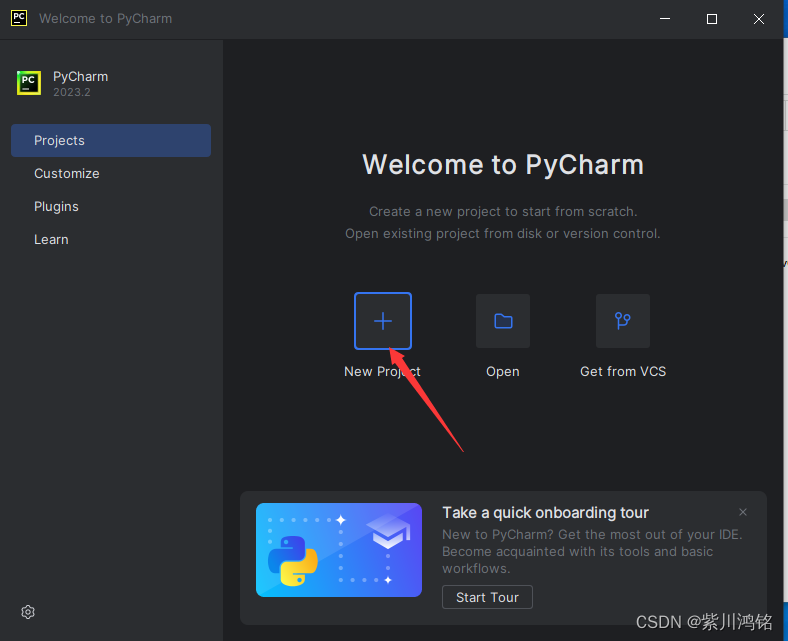Image resolution: width=788 pixels, height=641 pixels.
Task: Open settings gear in sidebar bottom
Action: (28, 612)
